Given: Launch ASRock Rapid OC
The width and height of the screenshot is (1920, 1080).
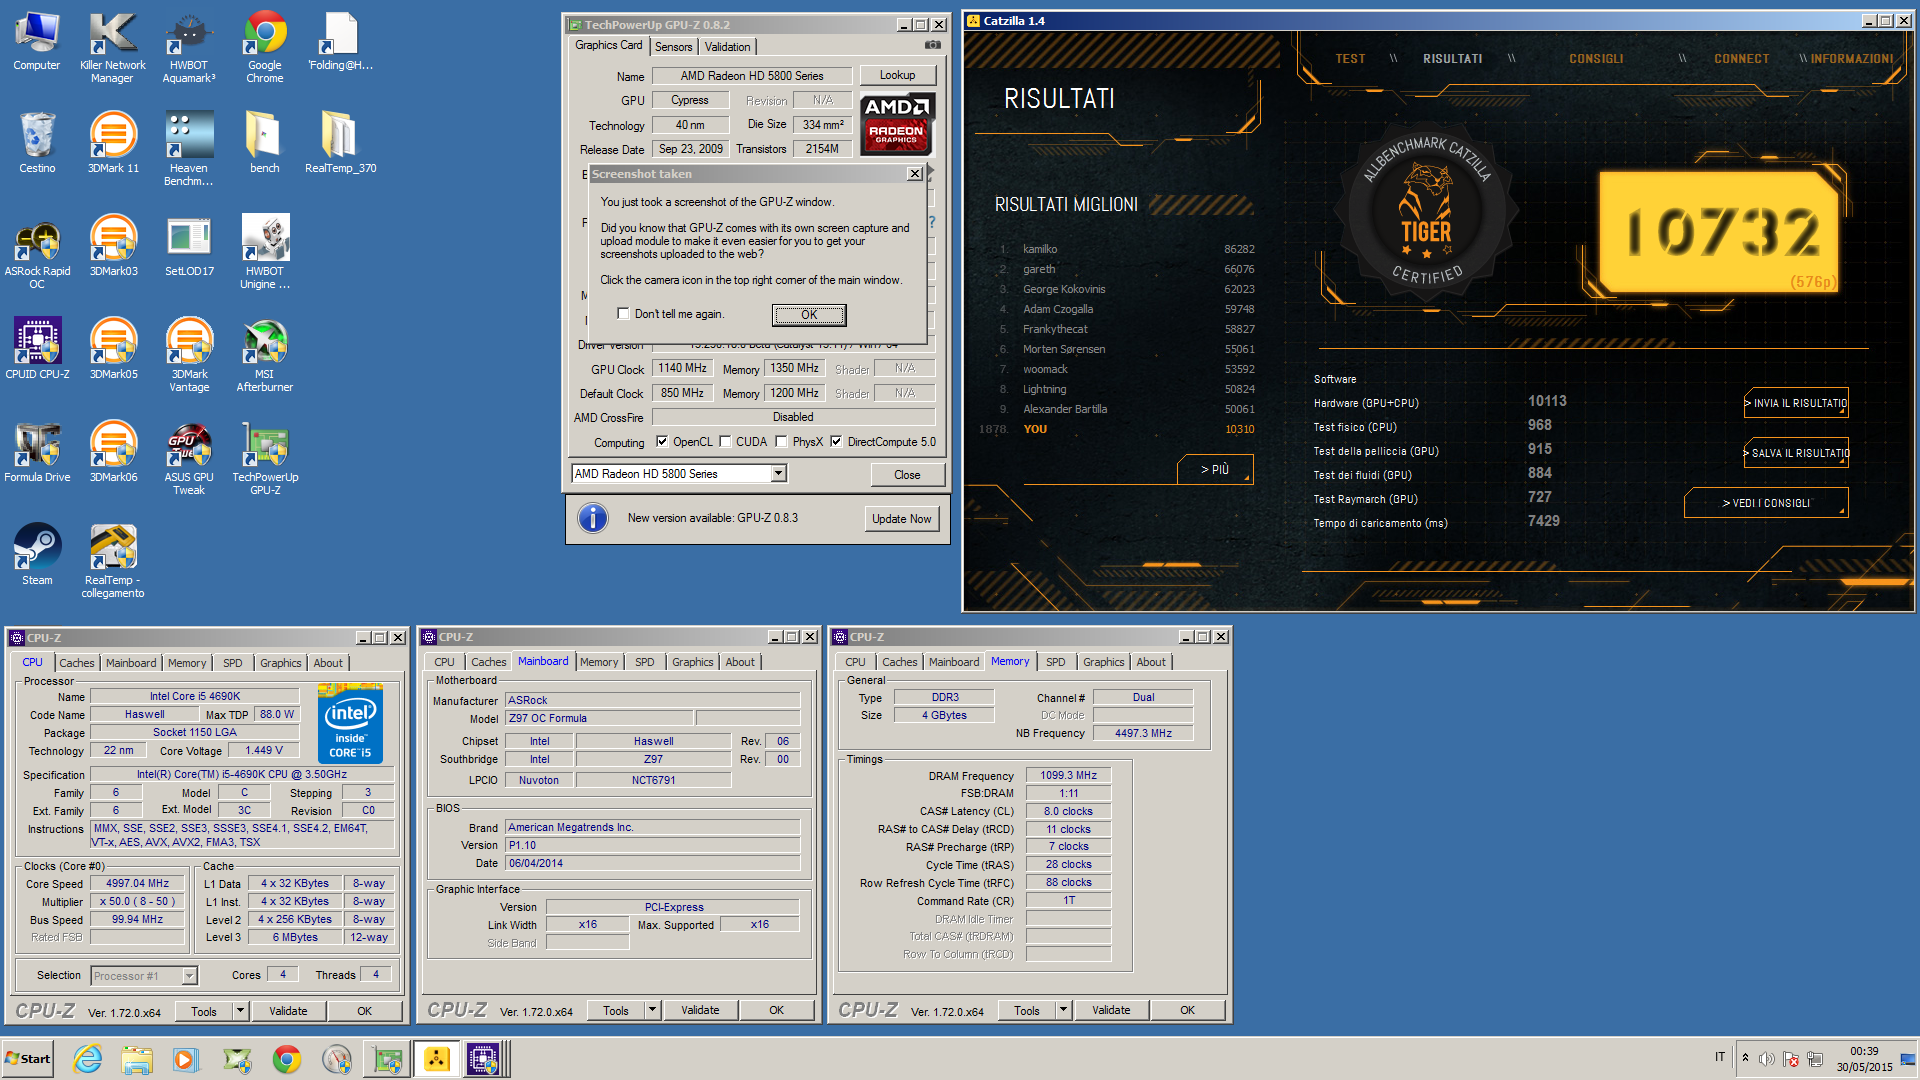Looking at the screenshot, I should (x=37, y=251).
